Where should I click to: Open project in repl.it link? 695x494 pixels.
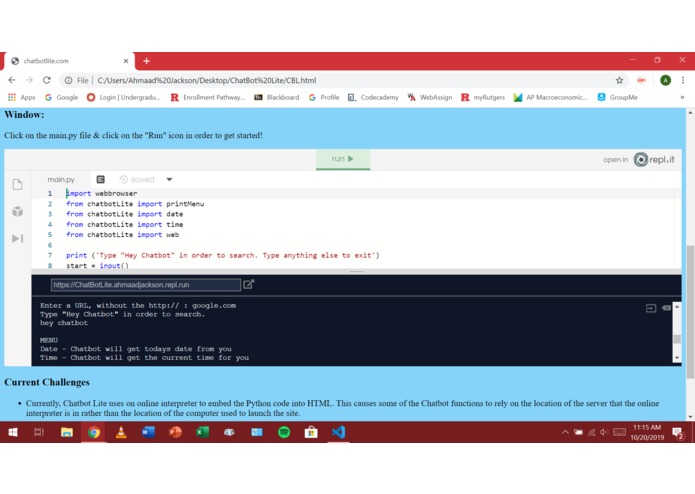638,159
